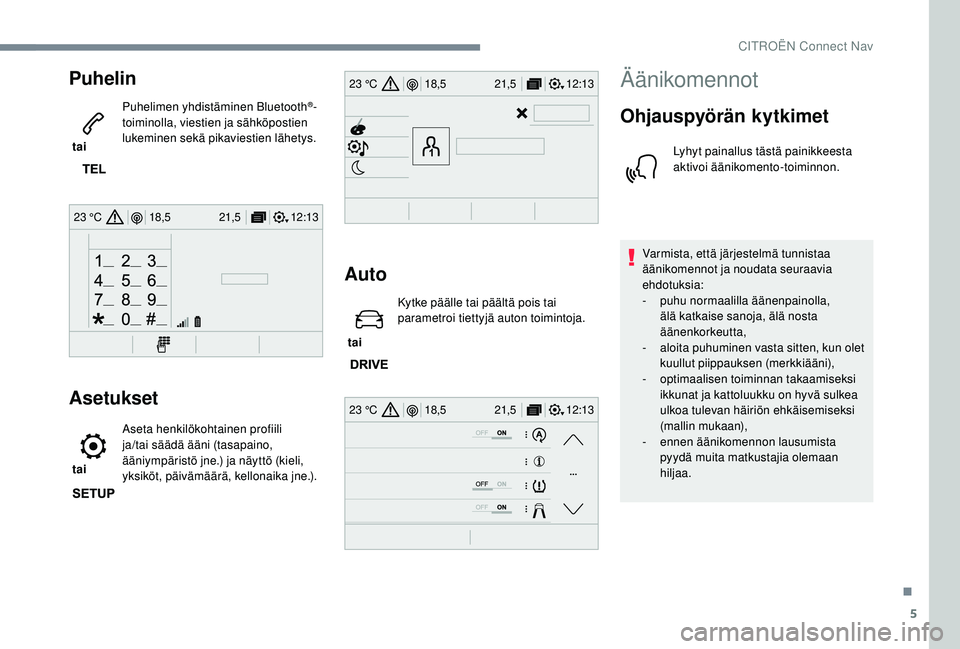Open the audio settings gear-and-note option

[x=358, y=148]
